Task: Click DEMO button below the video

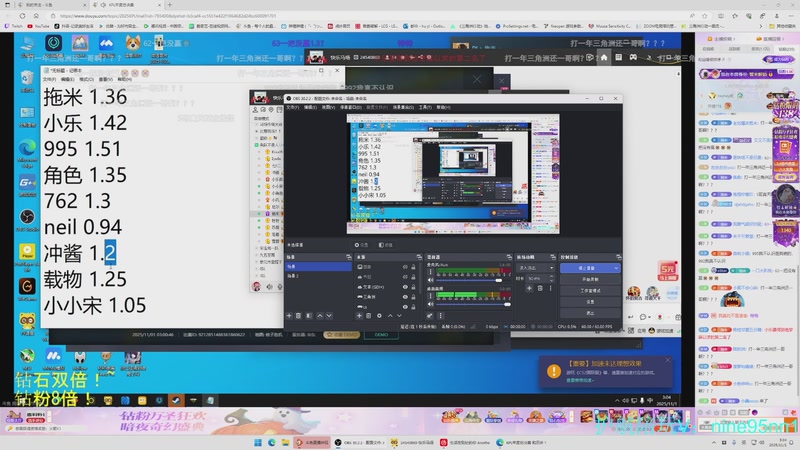Action: click(382, 335)
